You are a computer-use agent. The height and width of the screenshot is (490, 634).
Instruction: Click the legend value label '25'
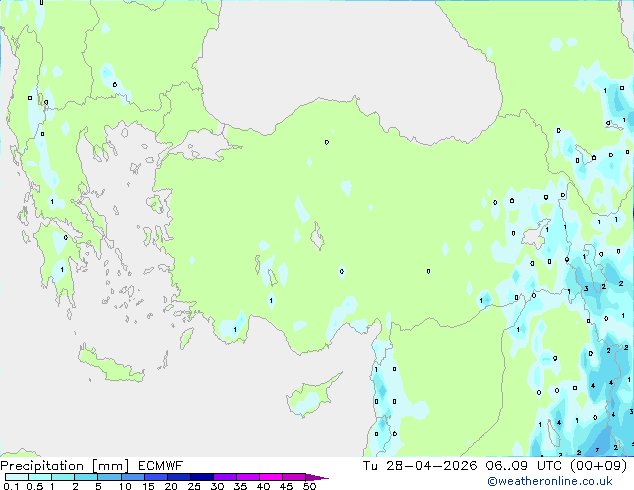194,486
